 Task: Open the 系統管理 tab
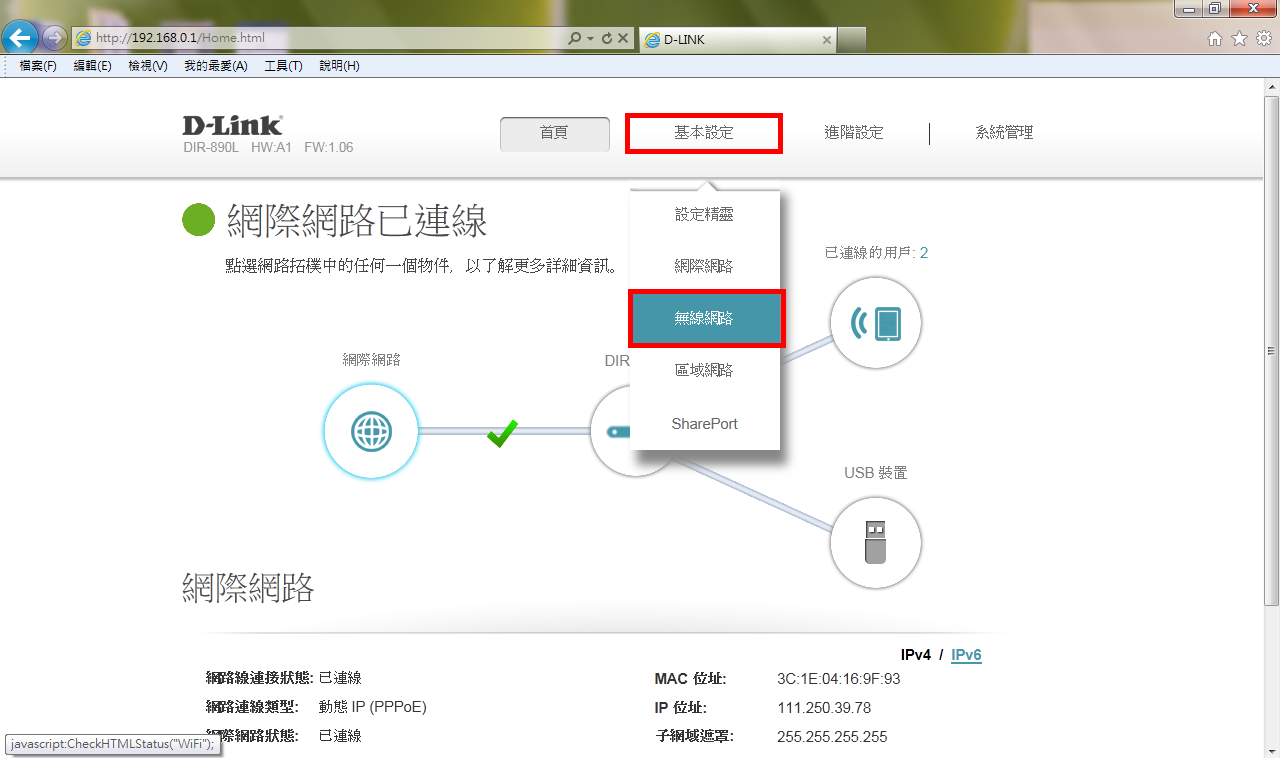[1004, 133]
